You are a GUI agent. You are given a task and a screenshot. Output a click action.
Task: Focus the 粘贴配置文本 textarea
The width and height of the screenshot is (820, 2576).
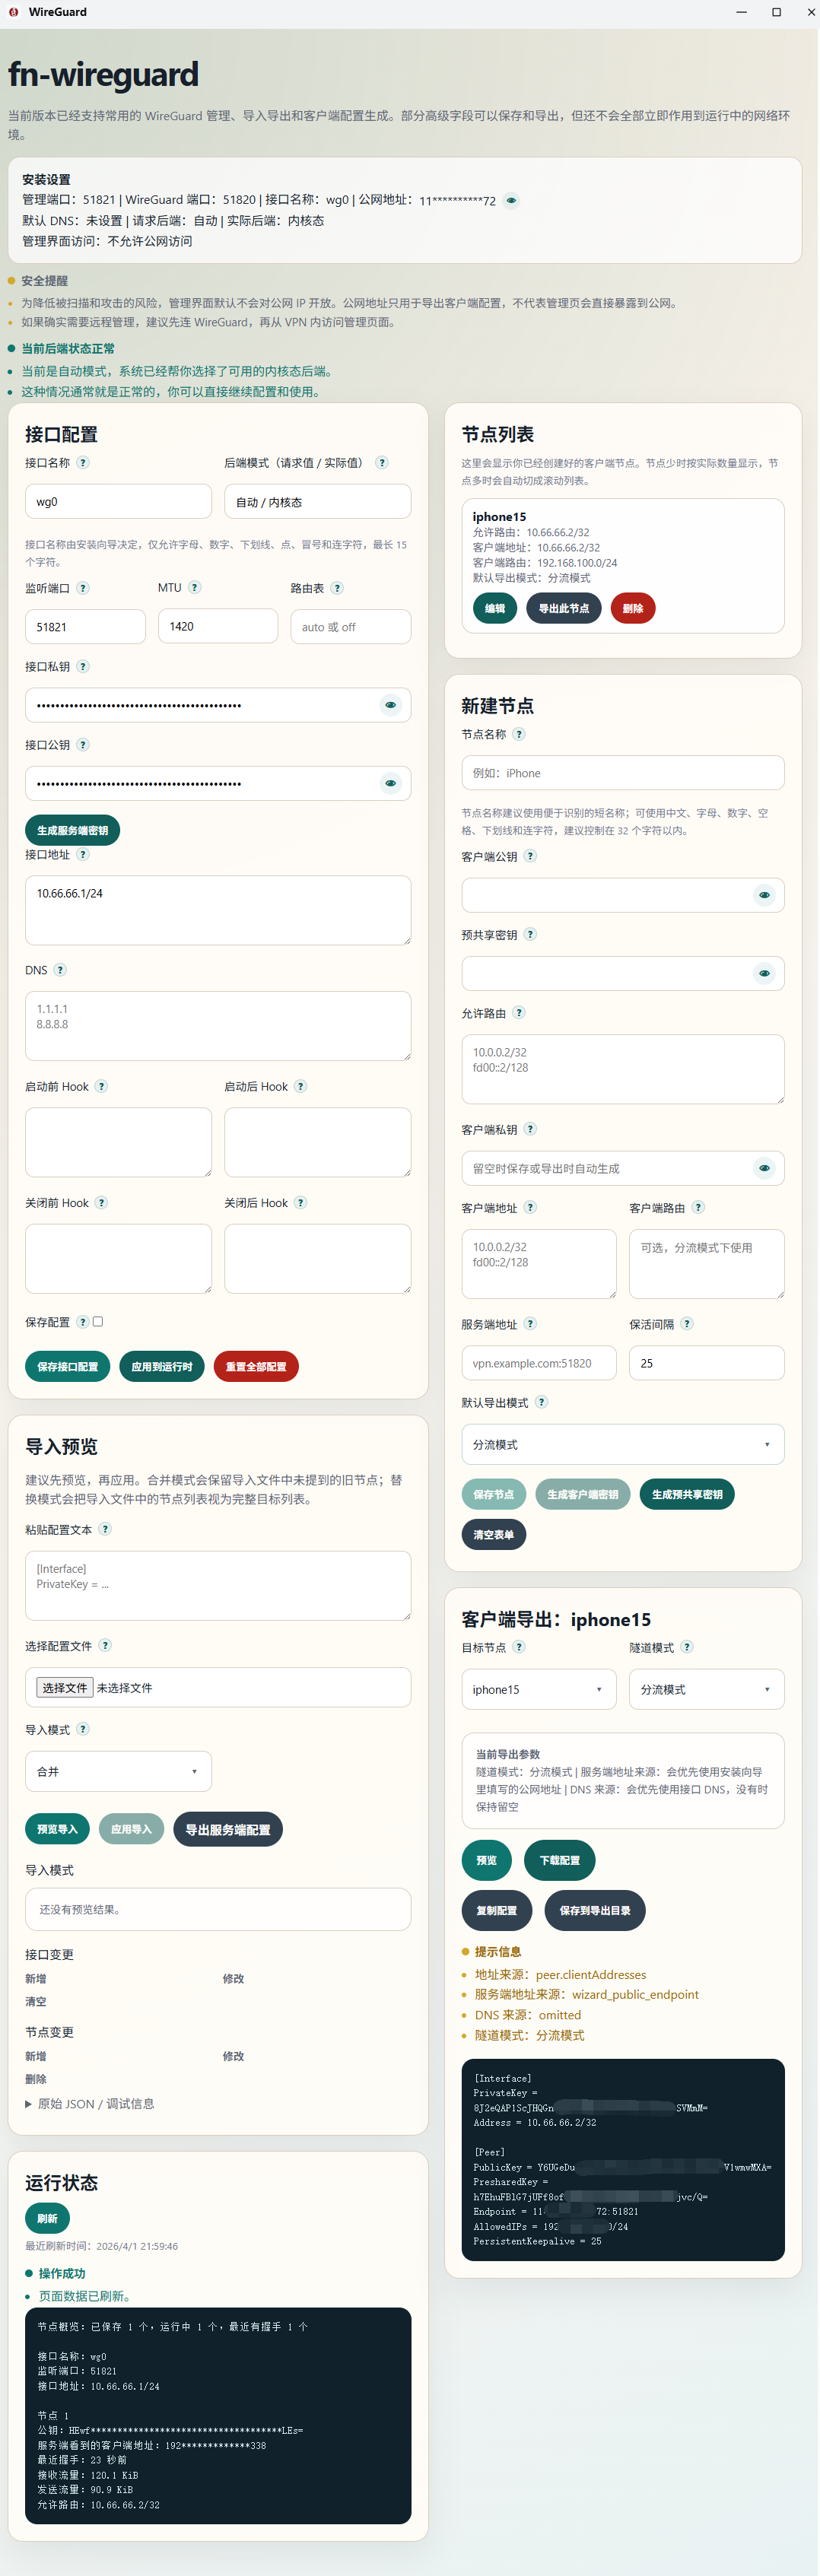(x=218, y=1585)
